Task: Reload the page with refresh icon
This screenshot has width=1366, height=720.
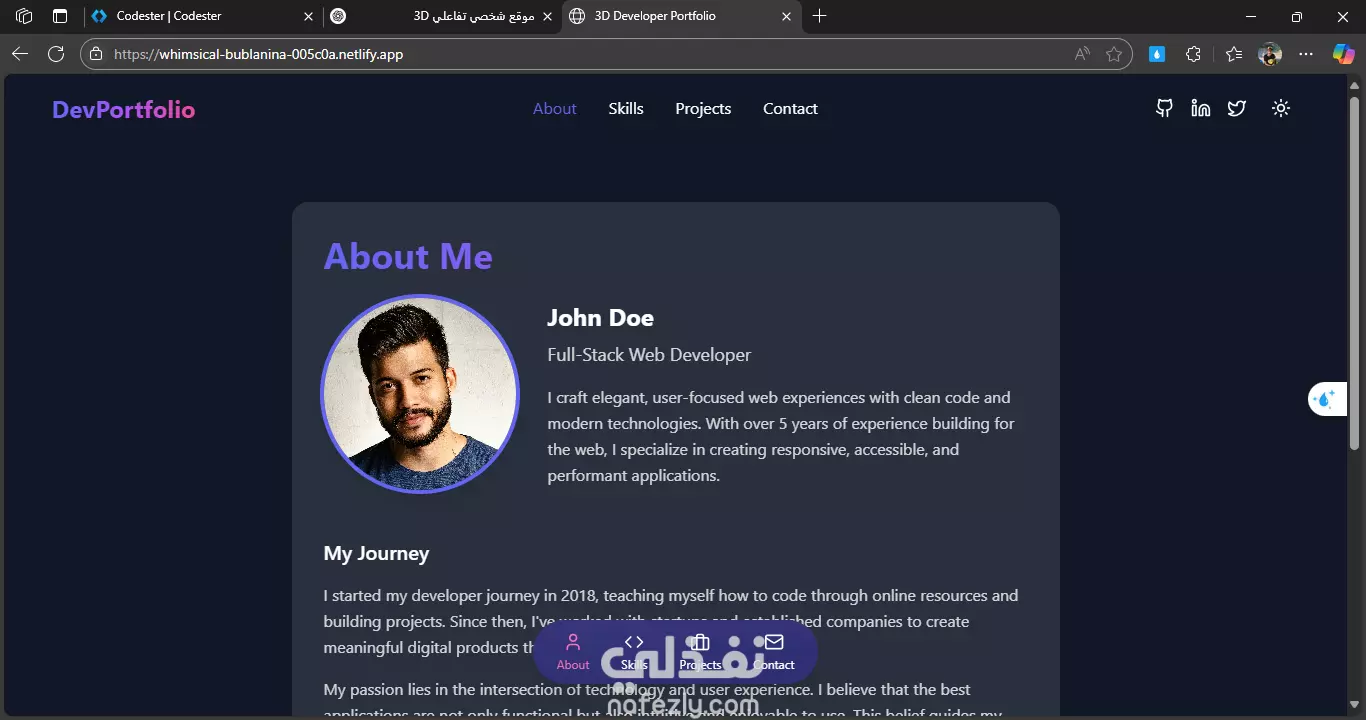Action: point(56,54)
